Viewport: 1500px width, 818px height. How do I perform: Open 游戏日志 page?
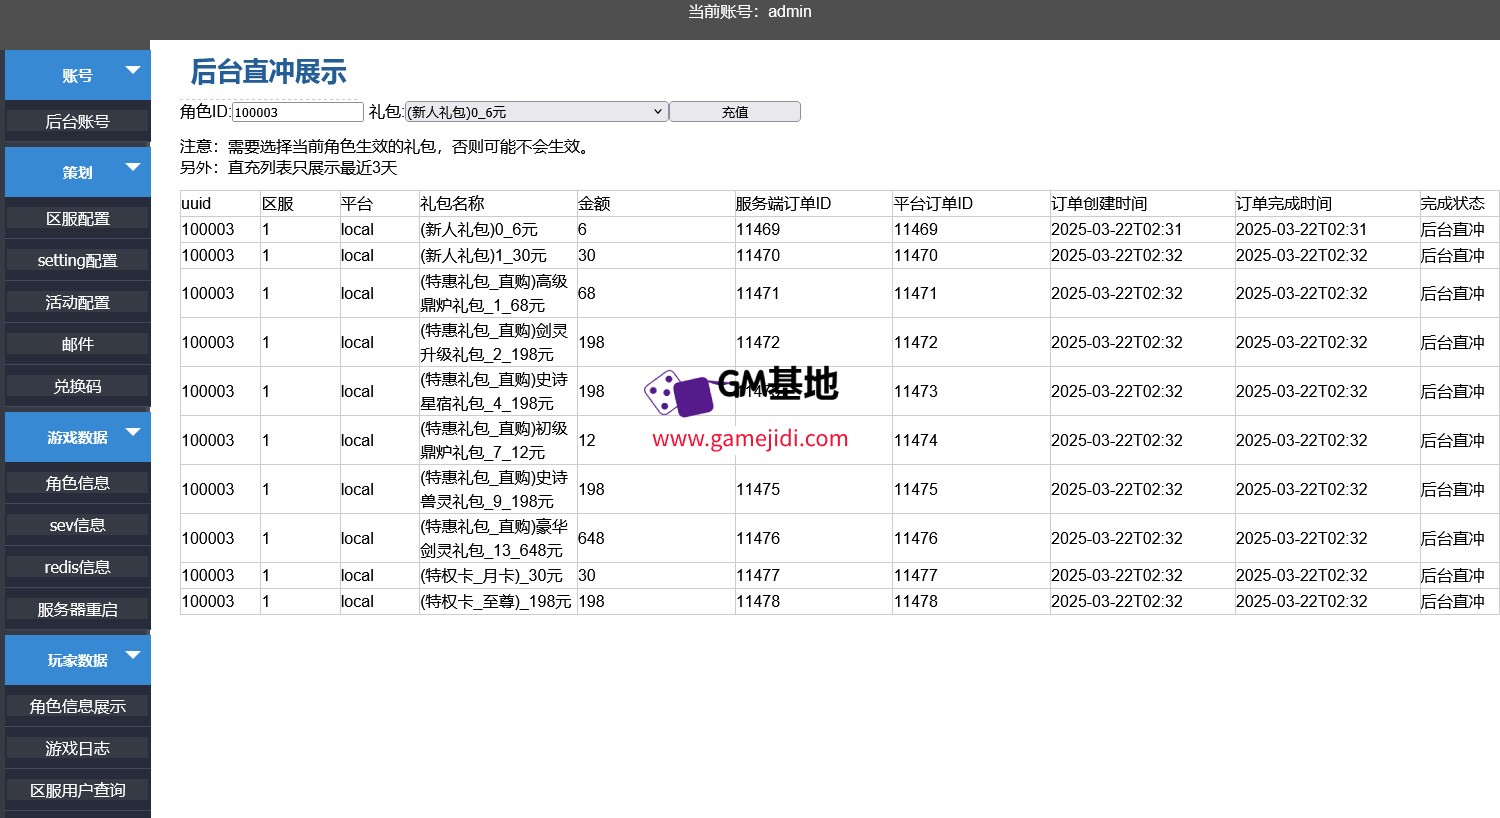[77, 749]
